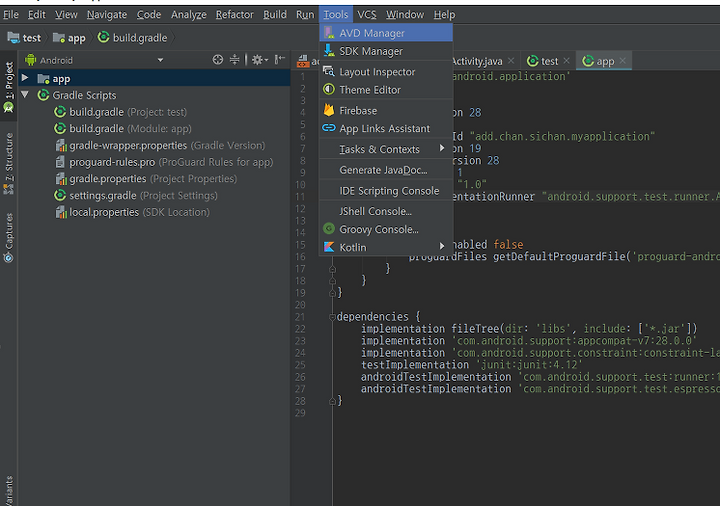Click scroll from source target icon
Screen dimensions: 720x506
(218, 60)
